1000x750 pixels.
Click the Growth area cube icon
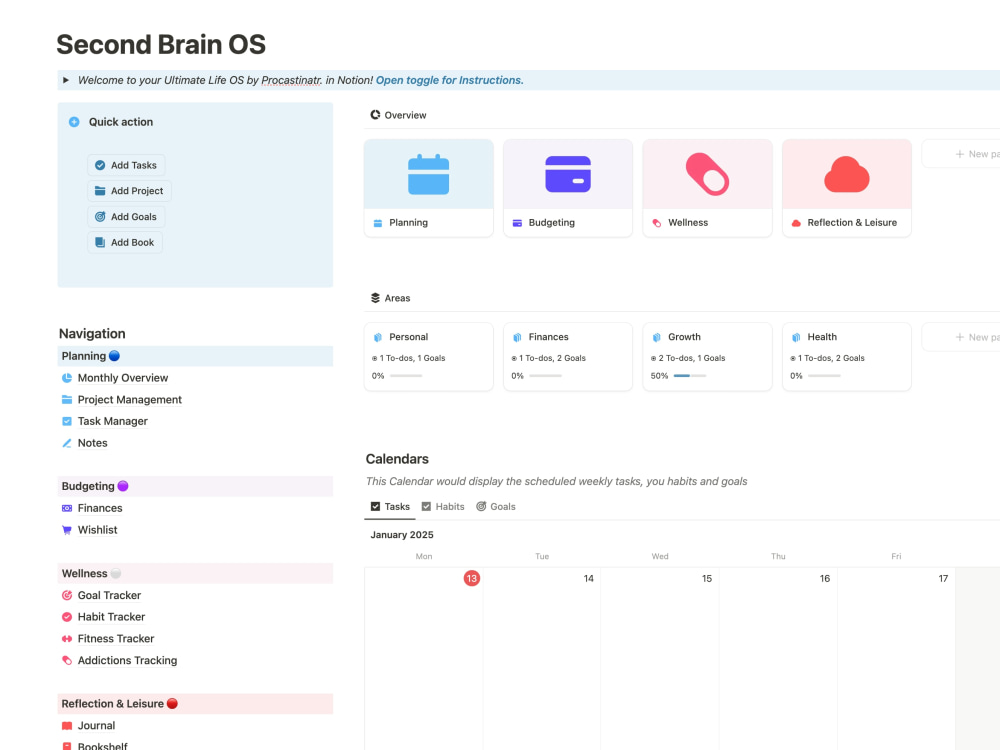tap(656, 337)
